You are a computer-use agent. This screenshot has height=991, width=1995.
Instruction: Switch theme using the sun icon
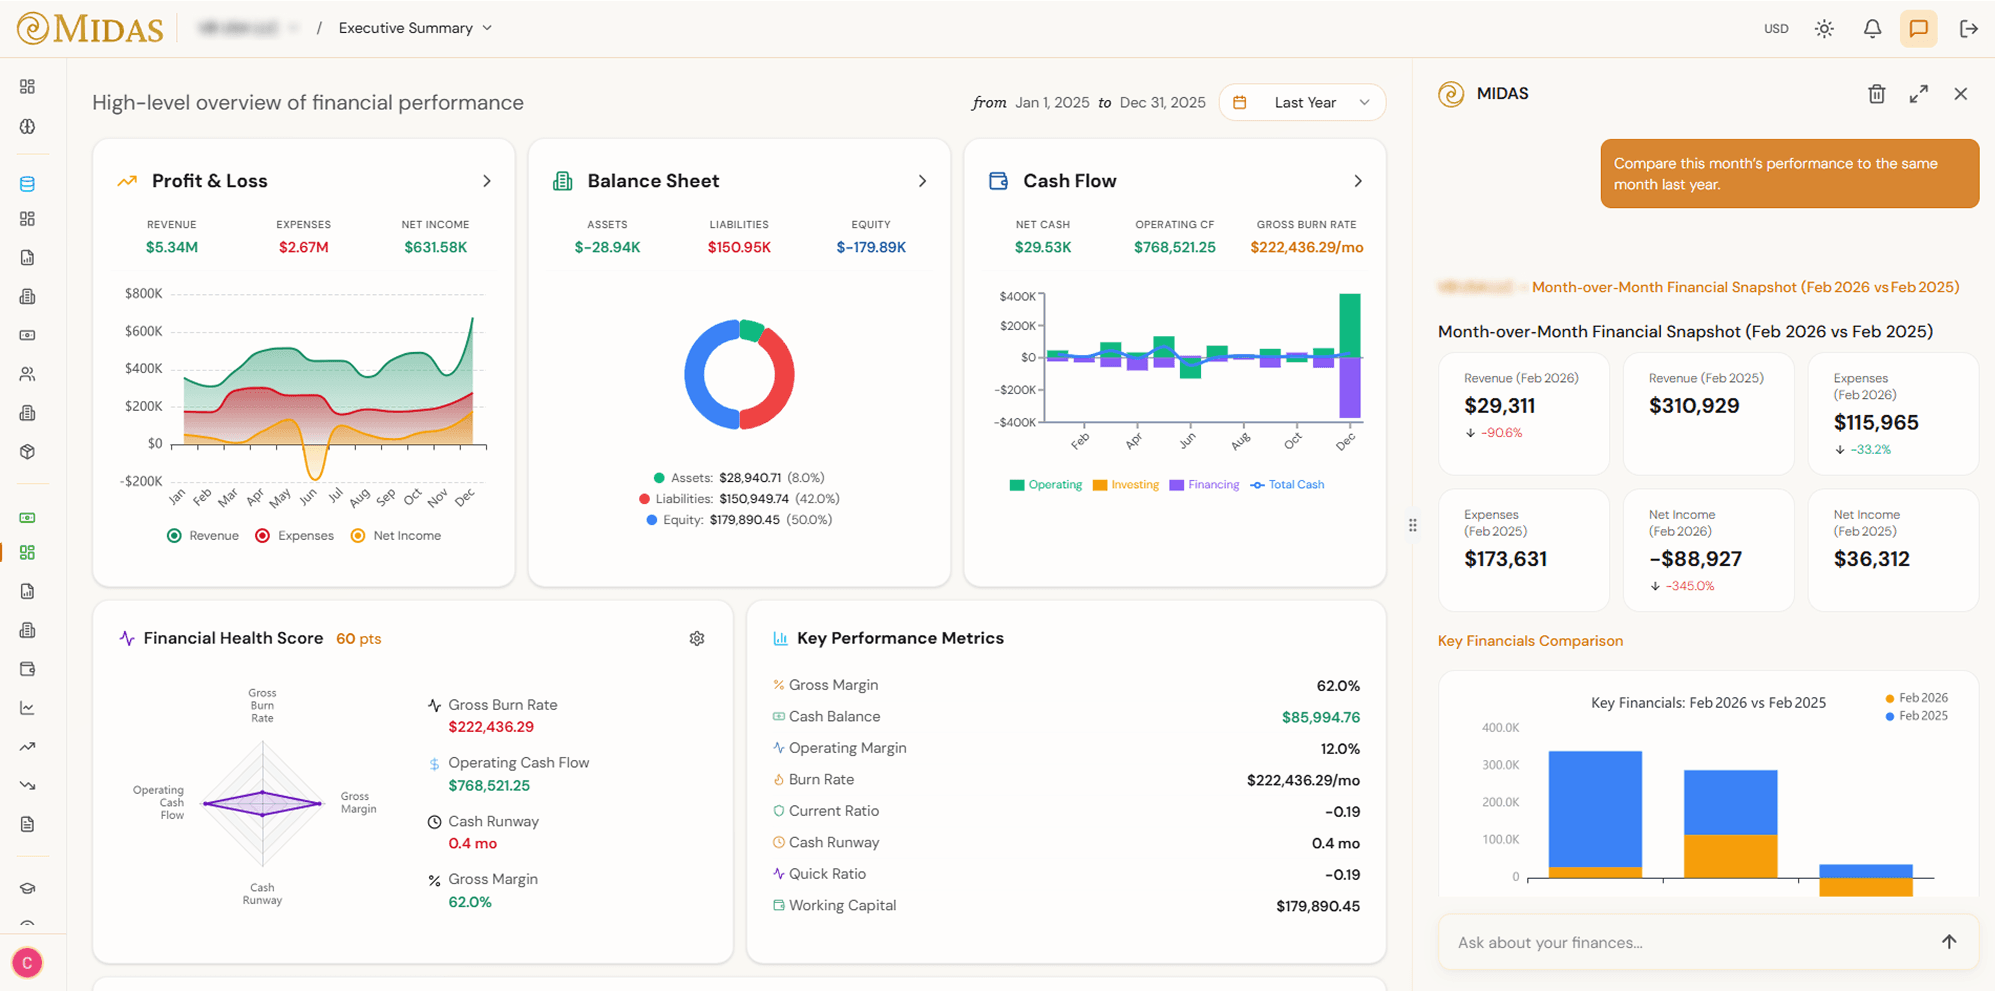[1824, 28]
